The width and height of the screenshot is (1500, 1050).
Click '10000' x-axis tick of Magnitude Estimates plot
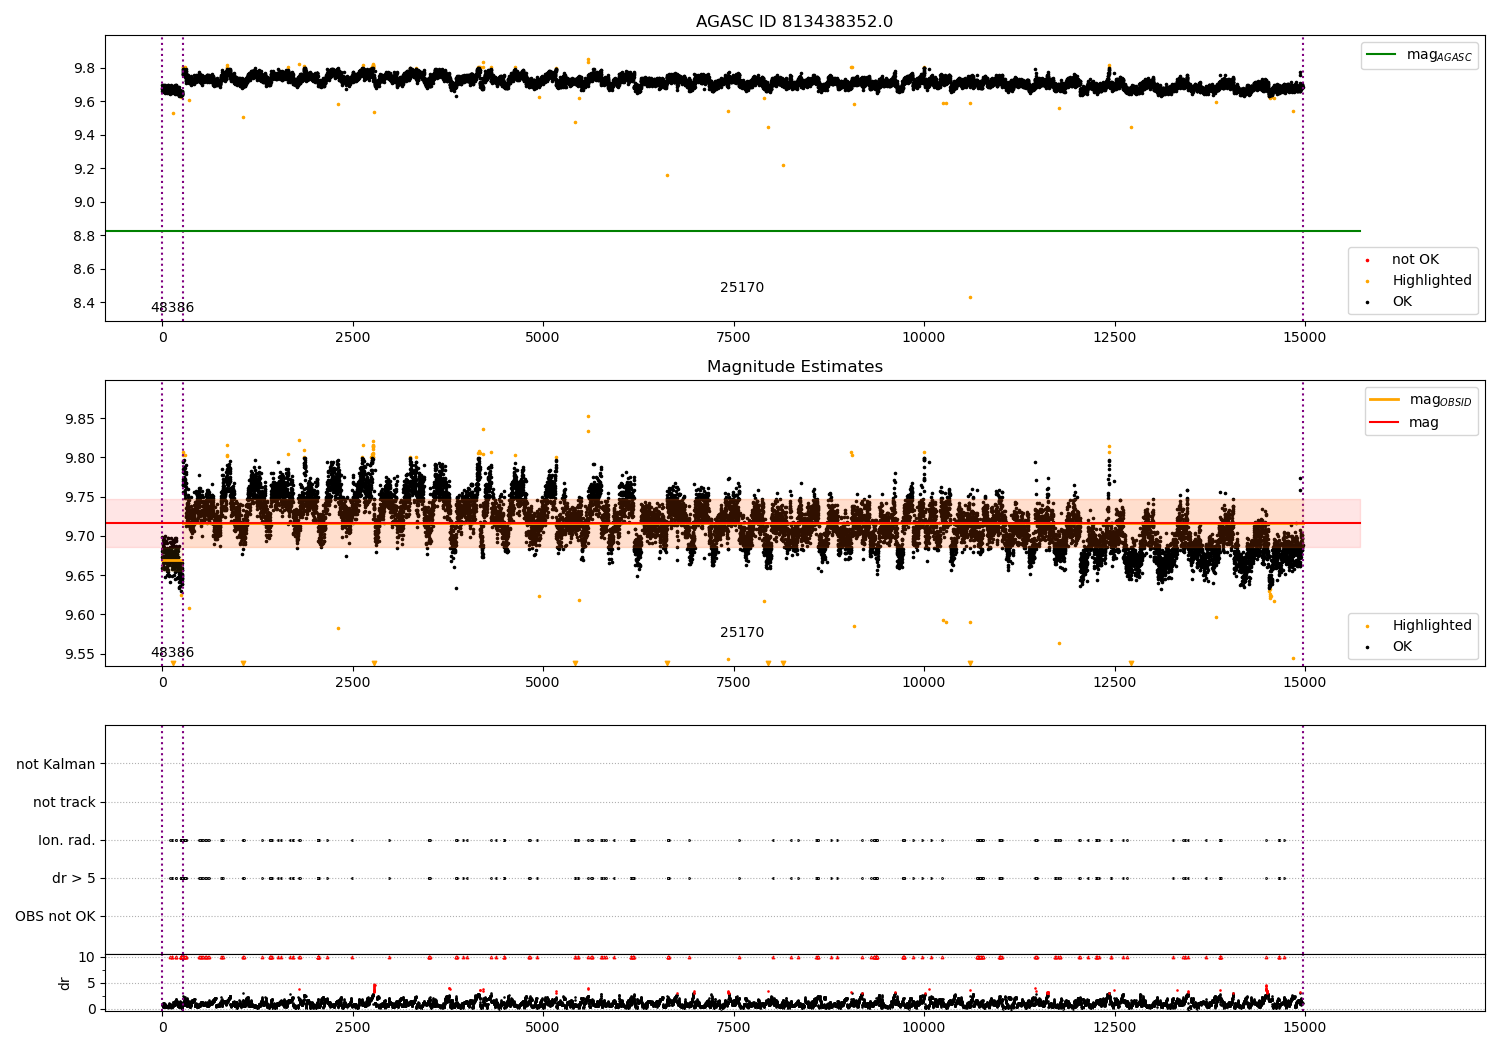click(924, 683)
